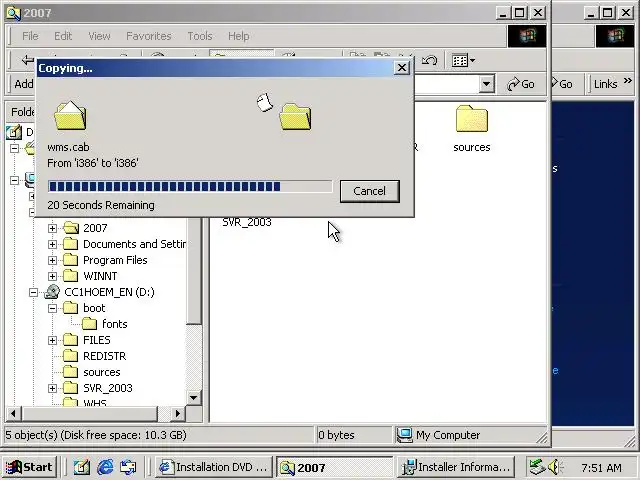Image resolution: width=640 pixels, height=480 pixels.
Task: Select SVR_2003 label in file pane
Action: click(247, 222)
